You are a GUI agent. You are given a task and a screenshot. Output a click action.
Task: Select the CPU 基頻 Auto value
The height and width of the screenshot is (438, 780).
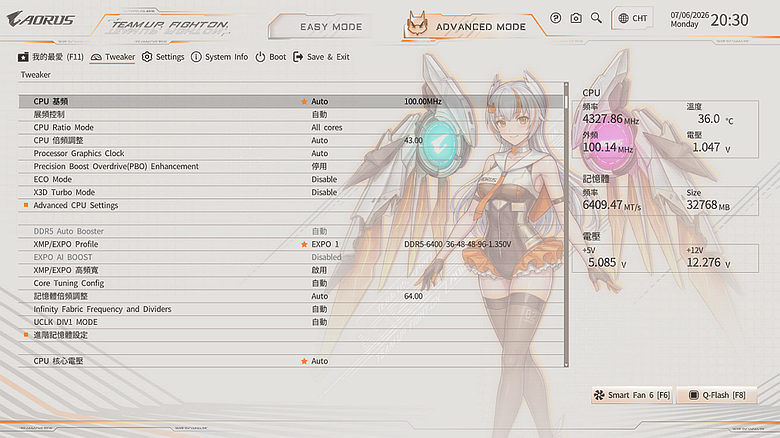319,102
